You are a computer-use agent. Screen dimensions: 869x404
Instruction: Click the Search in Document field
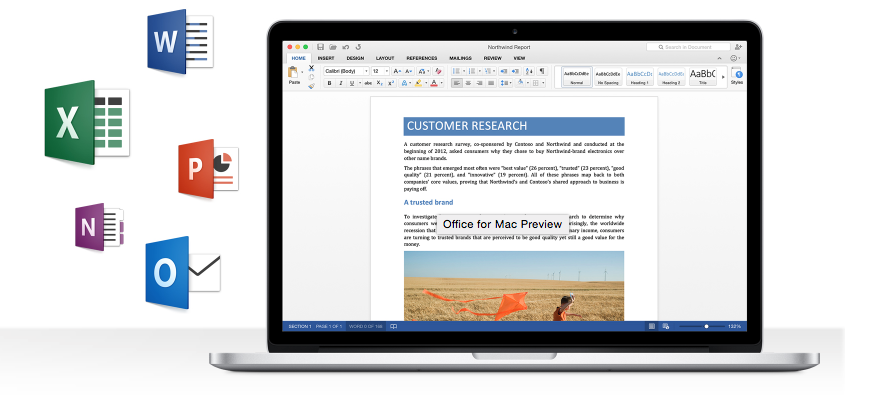coord(688,47)
